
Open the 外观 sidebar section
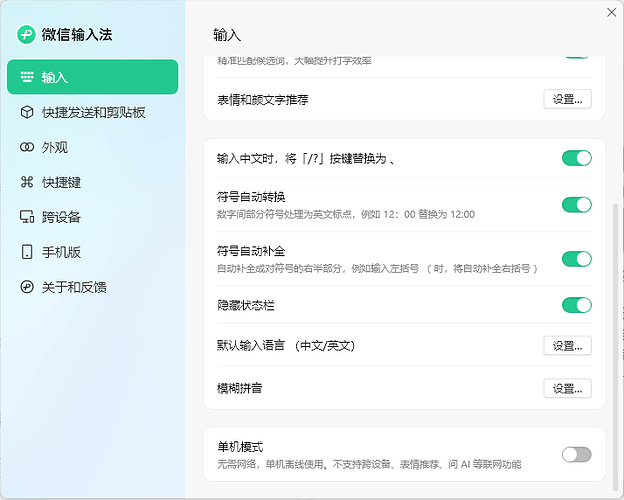(x=55, y=147)
